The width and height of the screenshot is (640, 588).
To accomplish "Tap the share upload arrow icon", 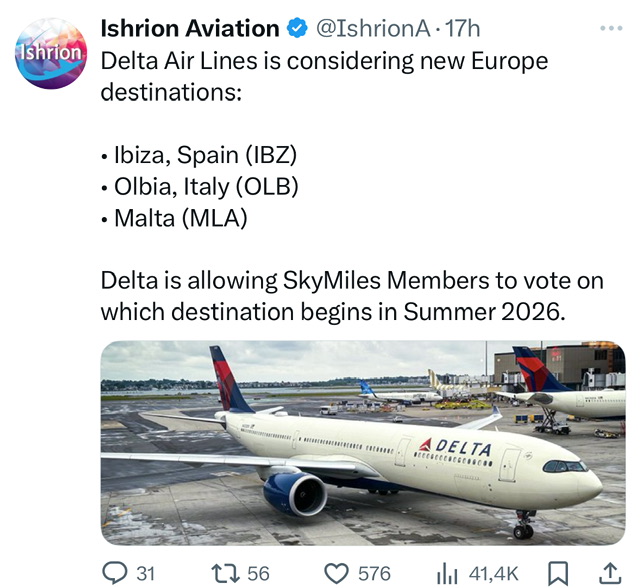I will click(607, 573).
